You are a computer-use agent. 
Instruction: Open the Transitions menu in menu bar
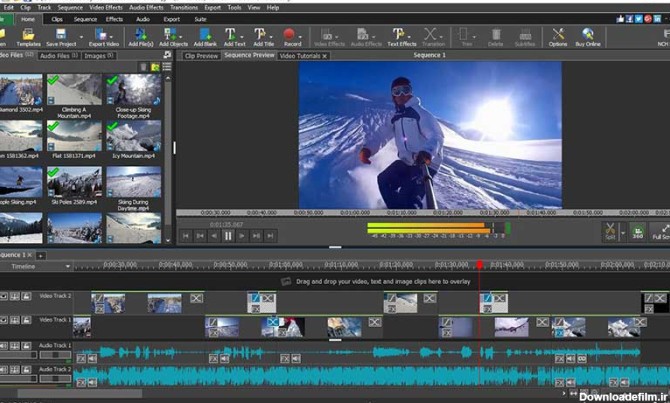click(184, 7)
